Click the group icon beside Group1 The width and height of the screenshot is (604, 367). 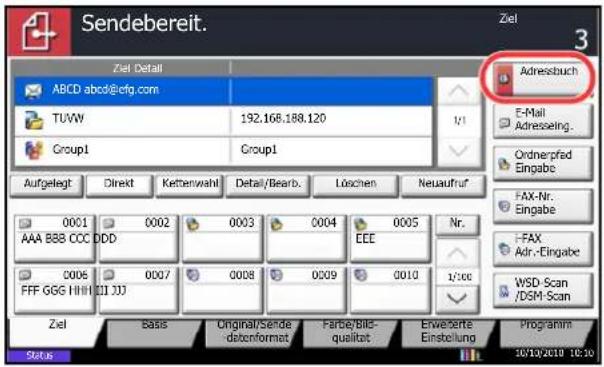[x=34, y=150]
